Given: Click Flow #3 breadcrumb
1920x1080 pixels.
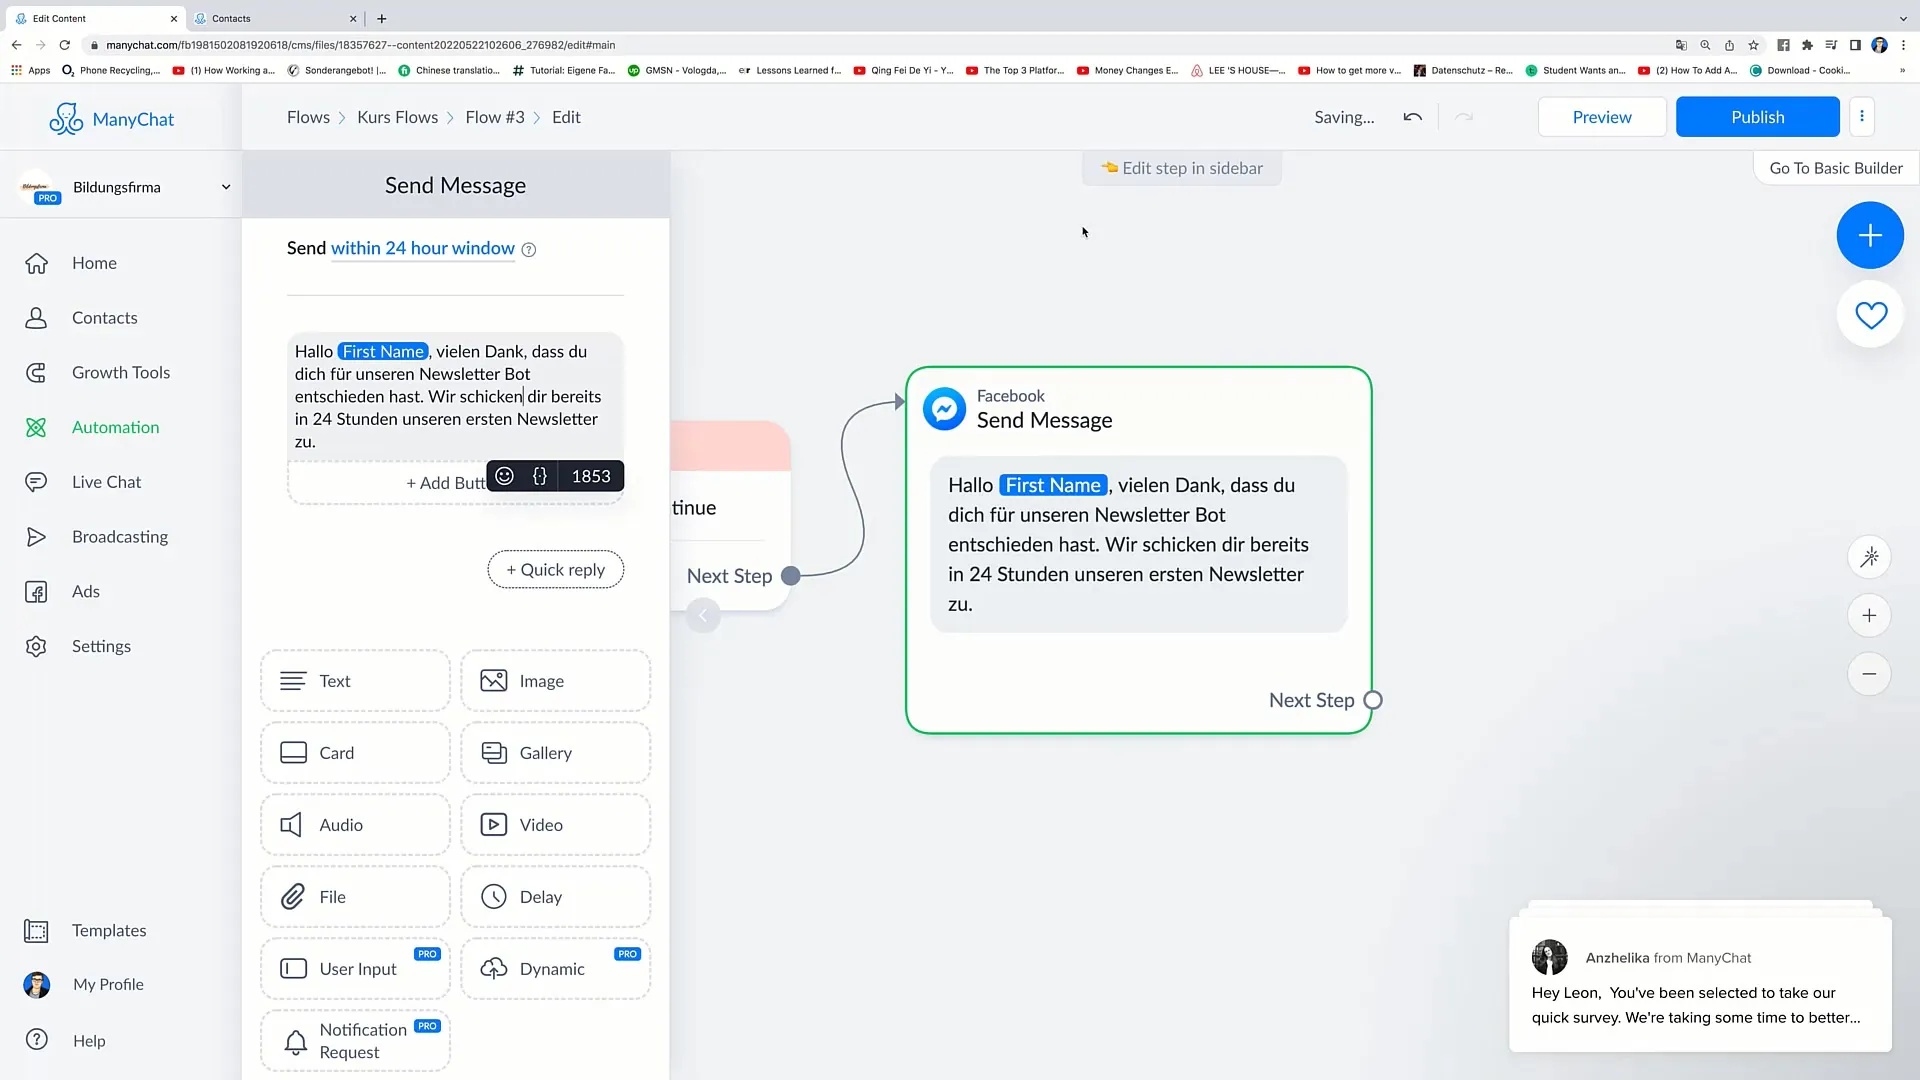Looking at the screenshot, I should click(x=494, y=117).
